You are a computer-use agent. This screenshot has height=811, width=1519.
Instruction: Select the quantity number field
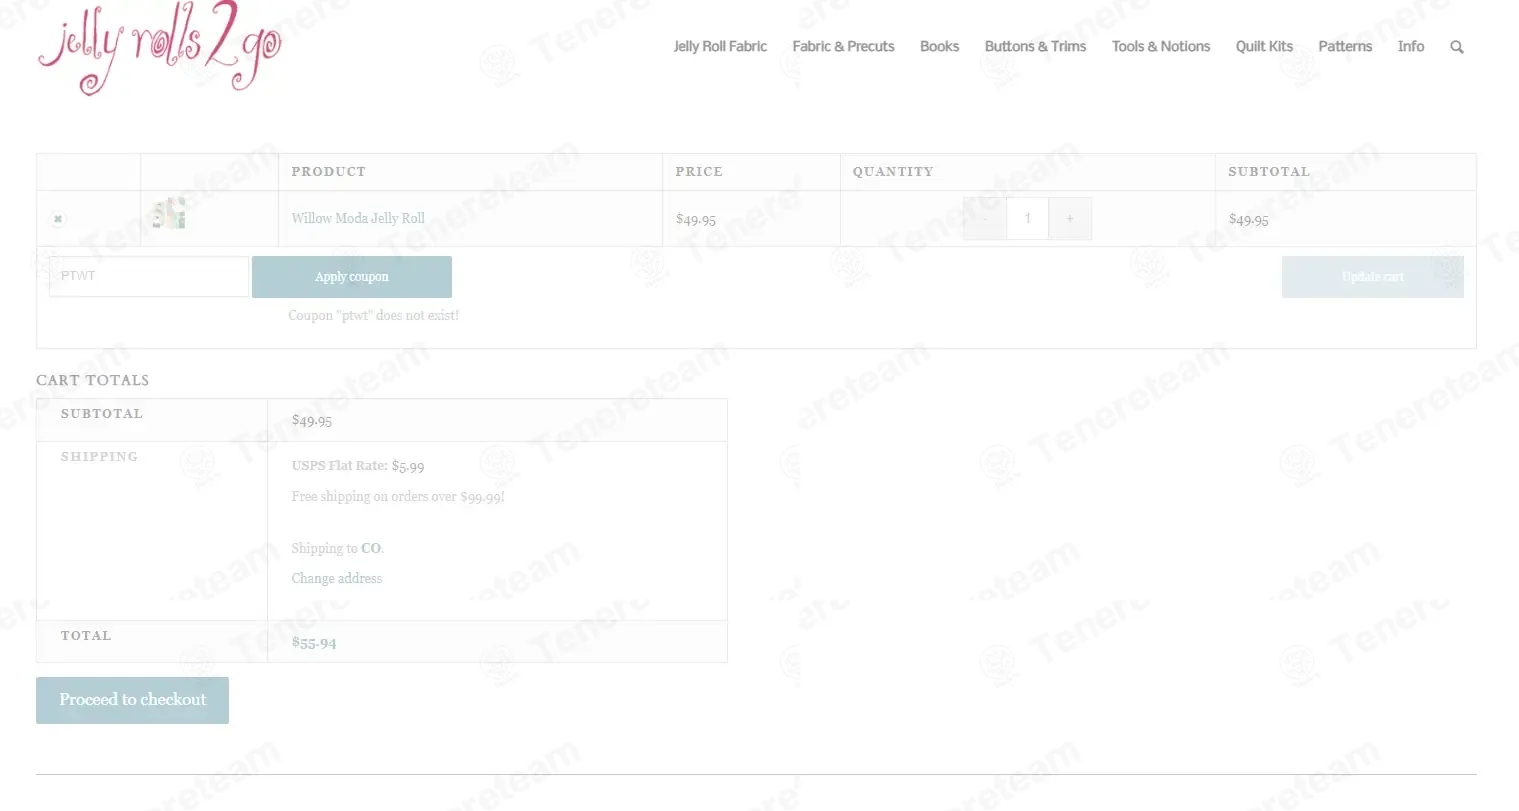point(1027,218)
